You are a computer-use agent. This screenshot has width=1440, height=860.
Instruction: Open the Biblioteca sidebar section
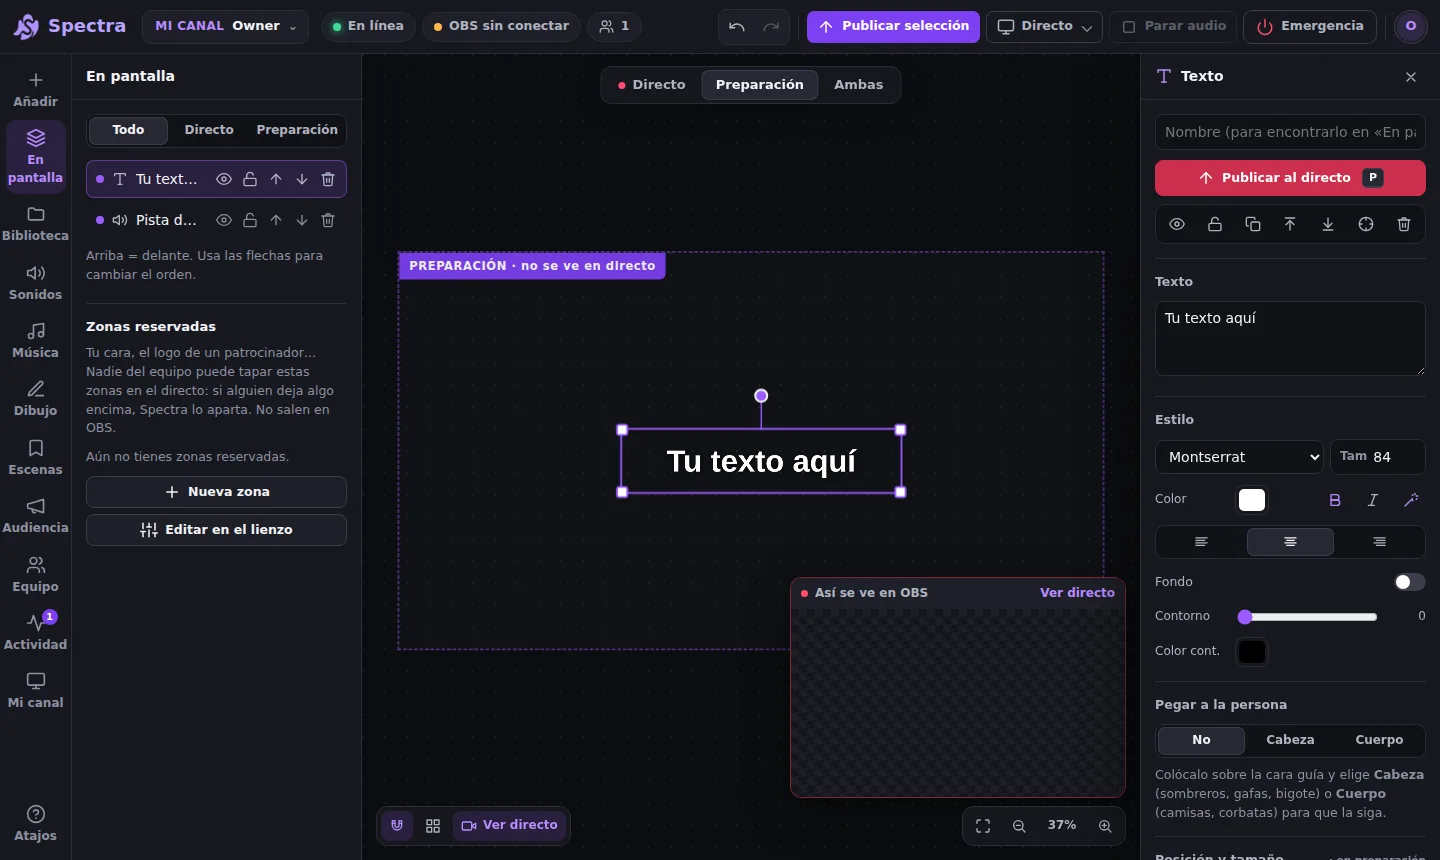[x=35, y=224]
